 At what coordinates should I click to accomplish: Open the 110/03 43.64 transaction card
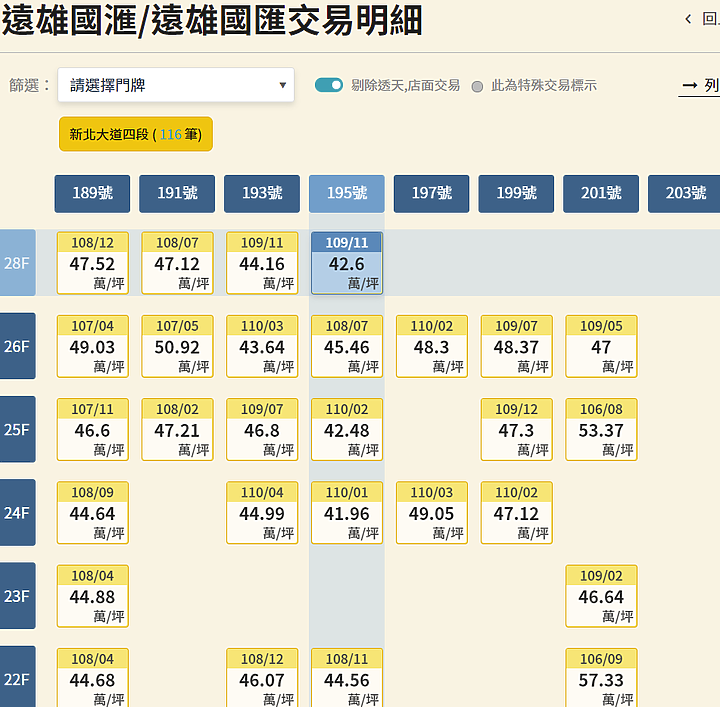(262, 346)
